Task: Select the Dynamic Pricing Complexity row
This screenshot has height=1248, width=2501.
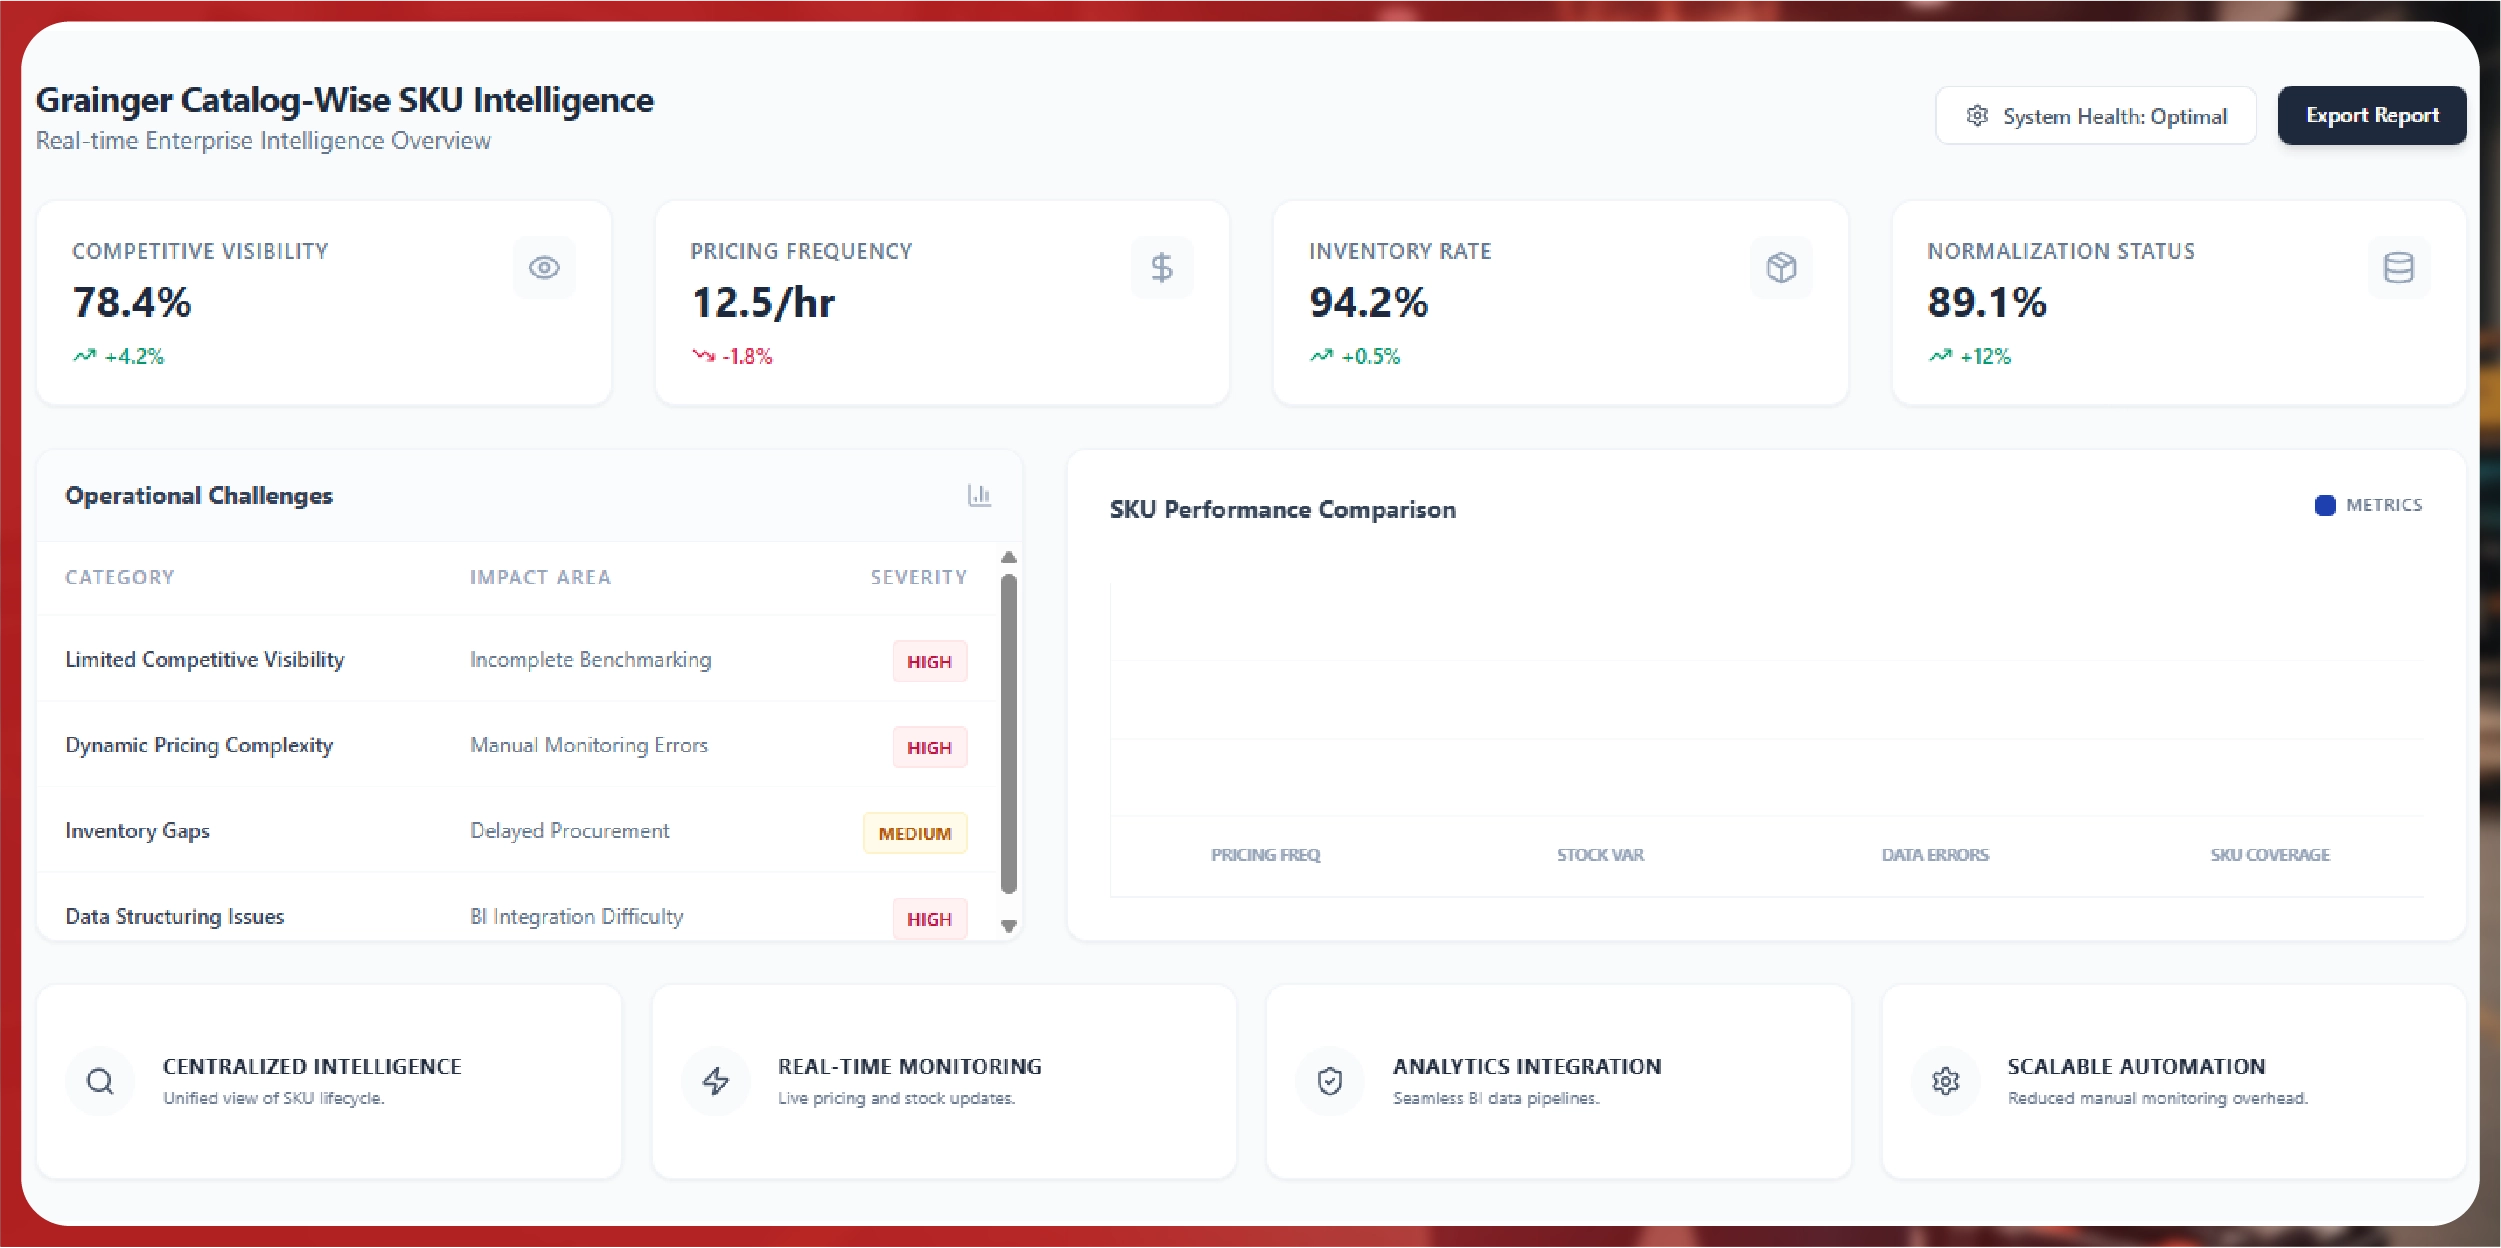Action: pos(199,745)
